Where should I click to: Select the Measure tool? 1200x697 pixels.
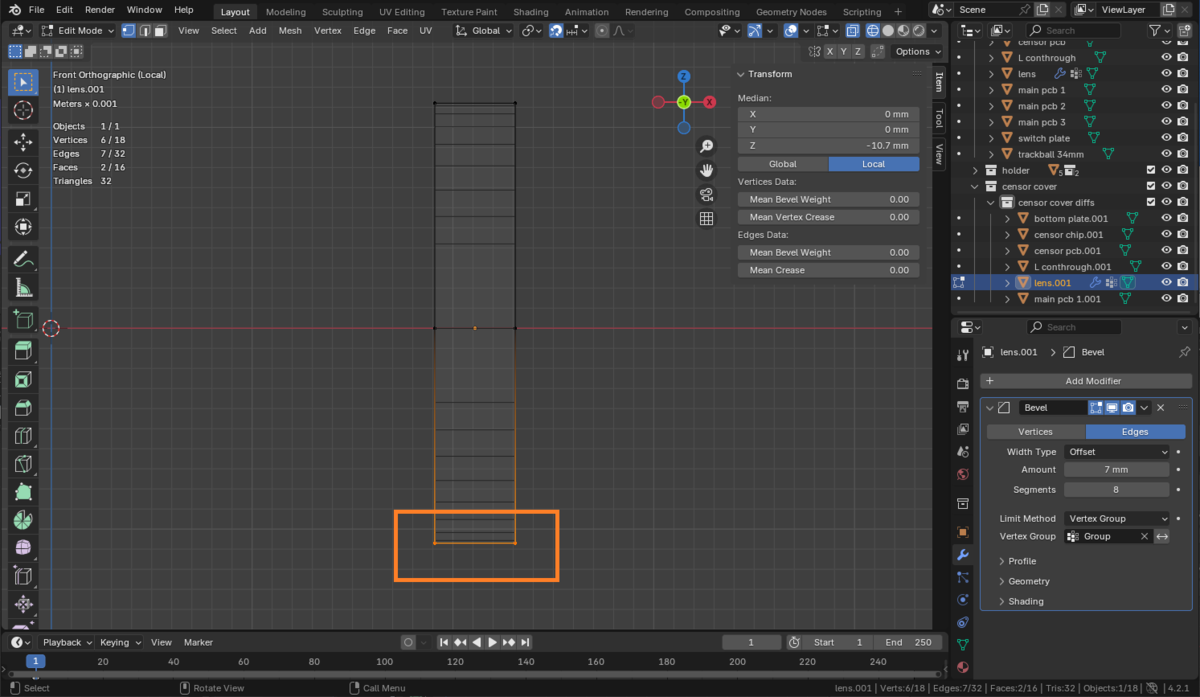22,288
